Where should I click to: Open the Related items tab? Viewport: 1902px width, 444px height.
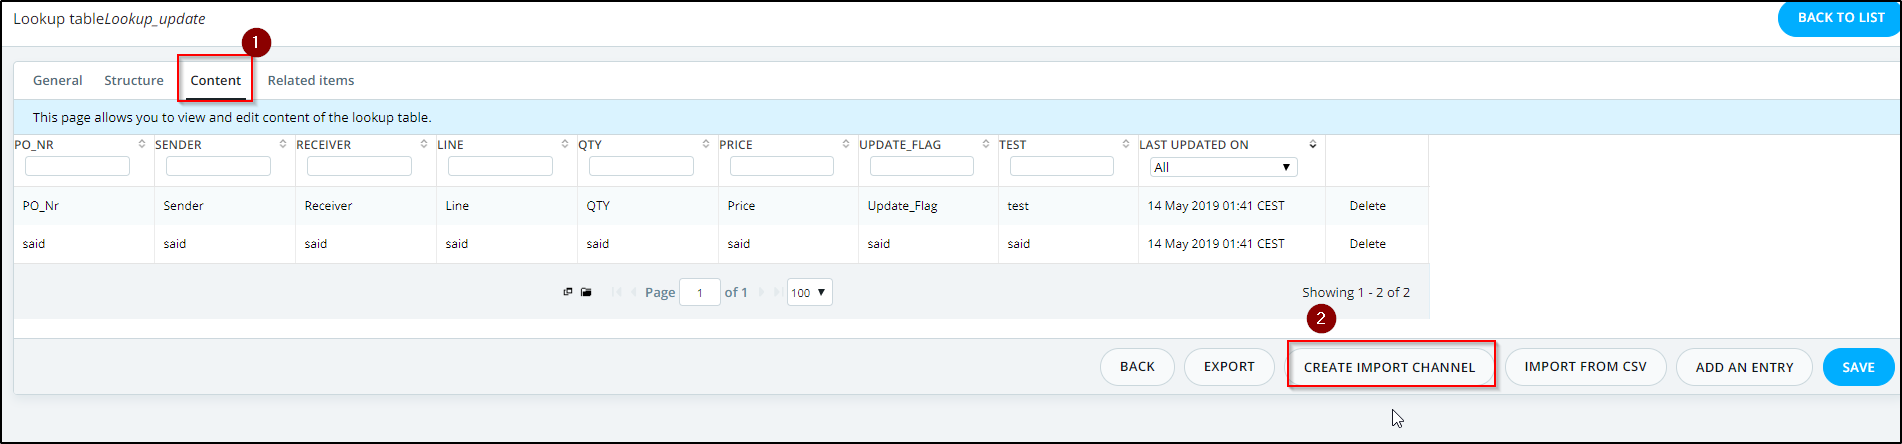pos(311,80)
